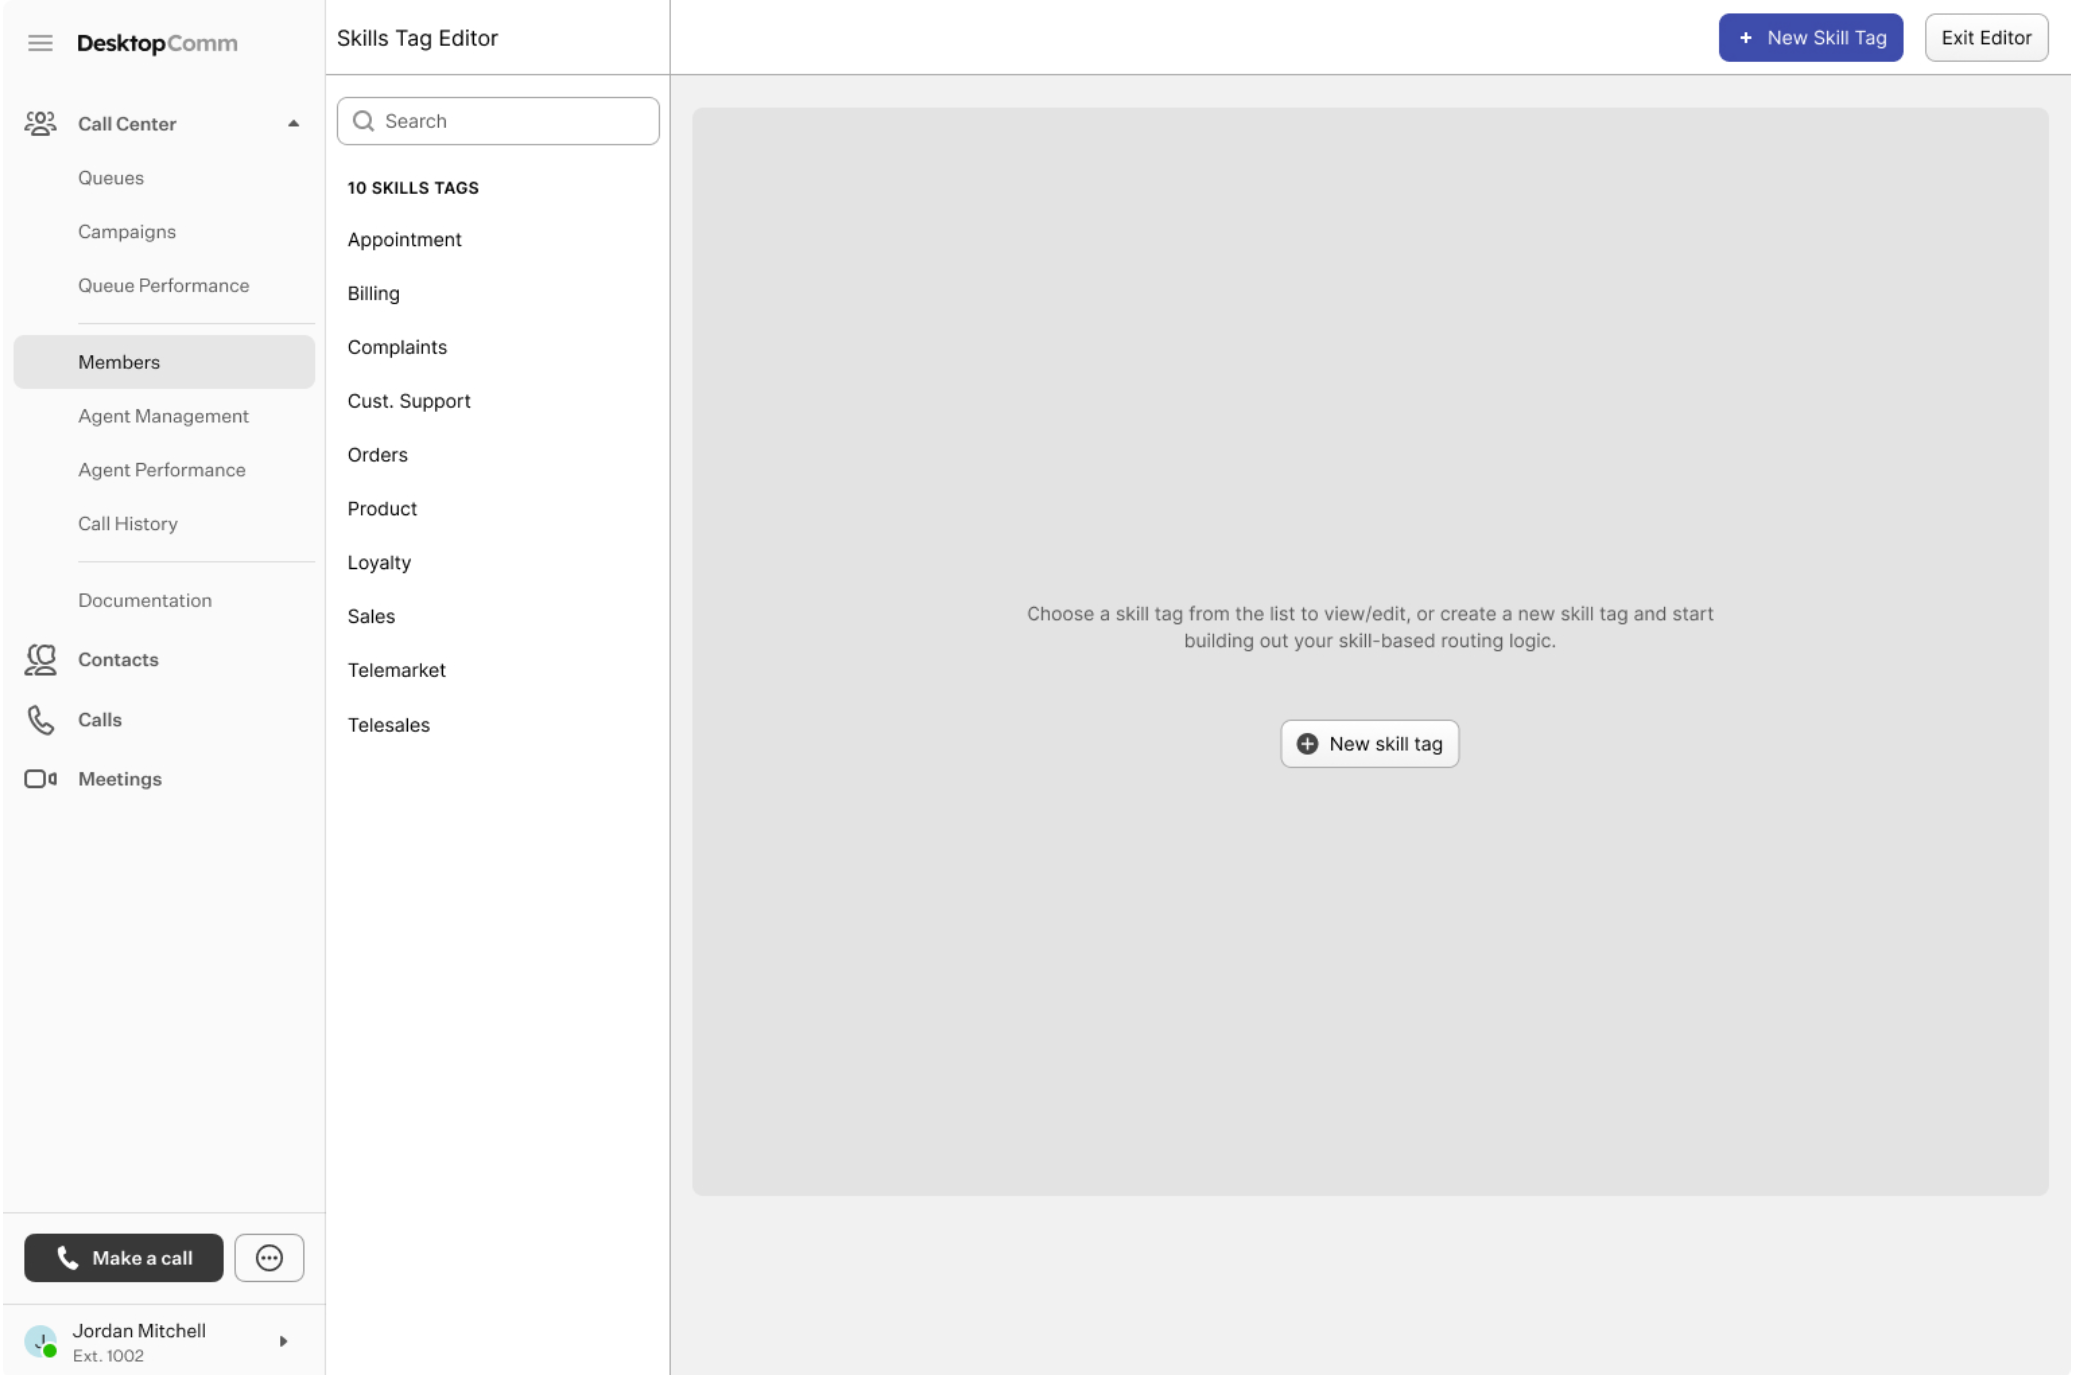Click the Call Center people icon
Viewport: 2075px width, 1375px height.
click(40, 123)
